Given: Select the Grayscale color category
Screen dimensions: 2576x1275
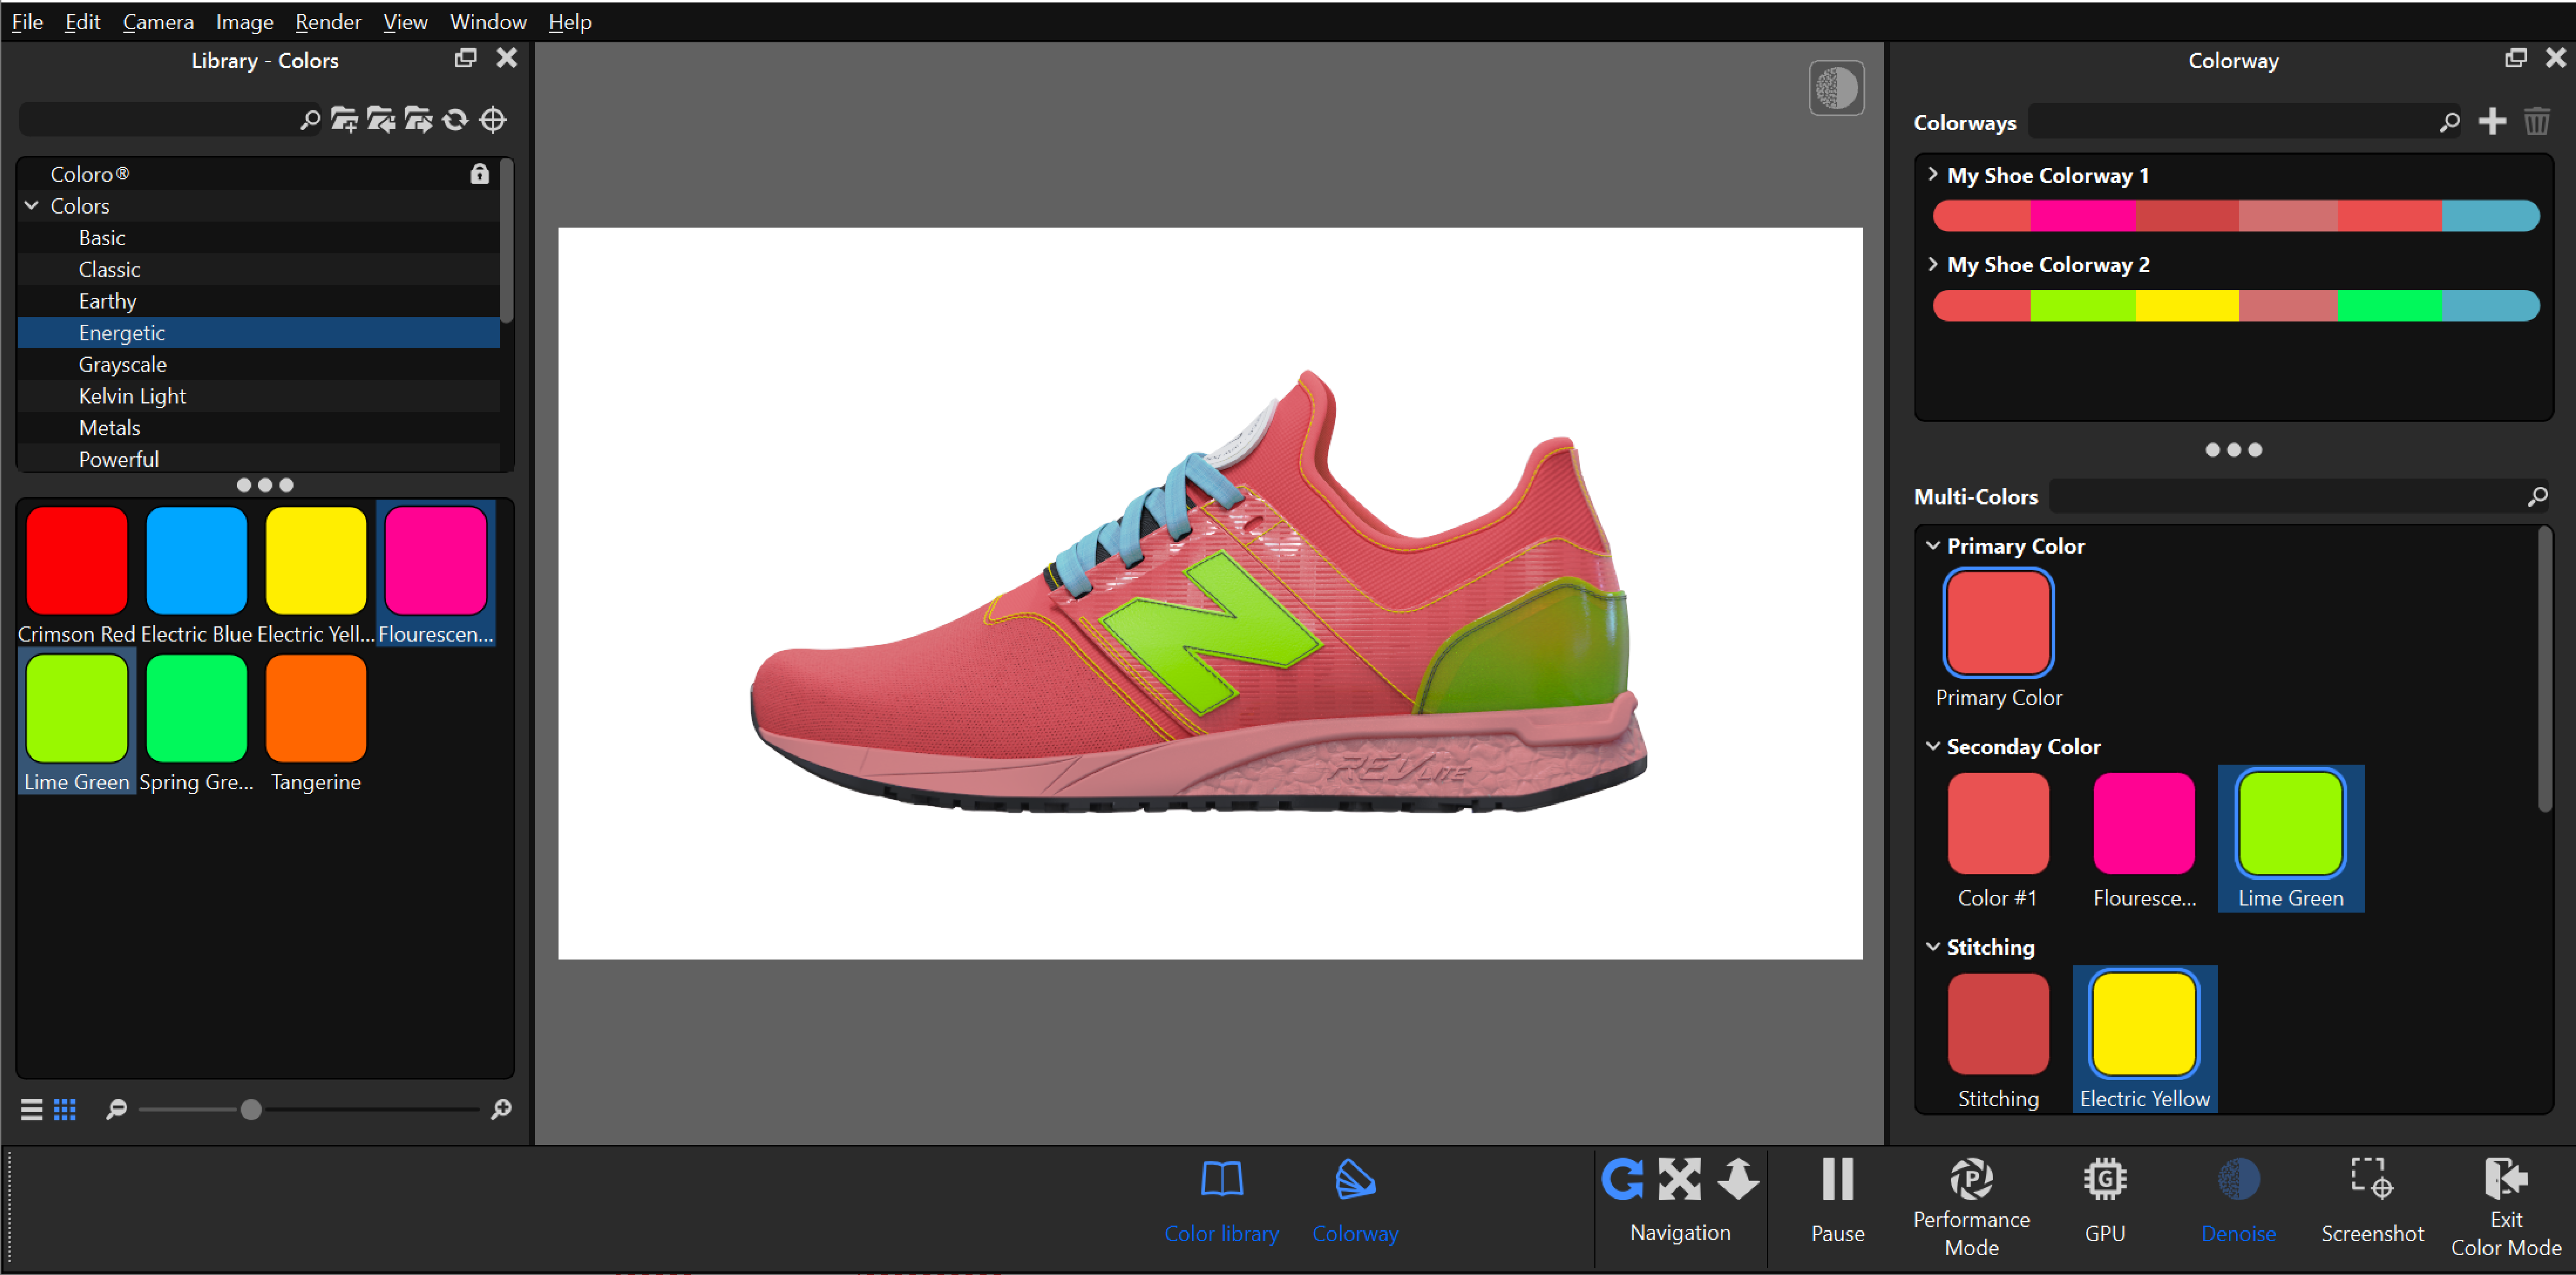Looking at the screenshot, I should (x=122, y=365).
